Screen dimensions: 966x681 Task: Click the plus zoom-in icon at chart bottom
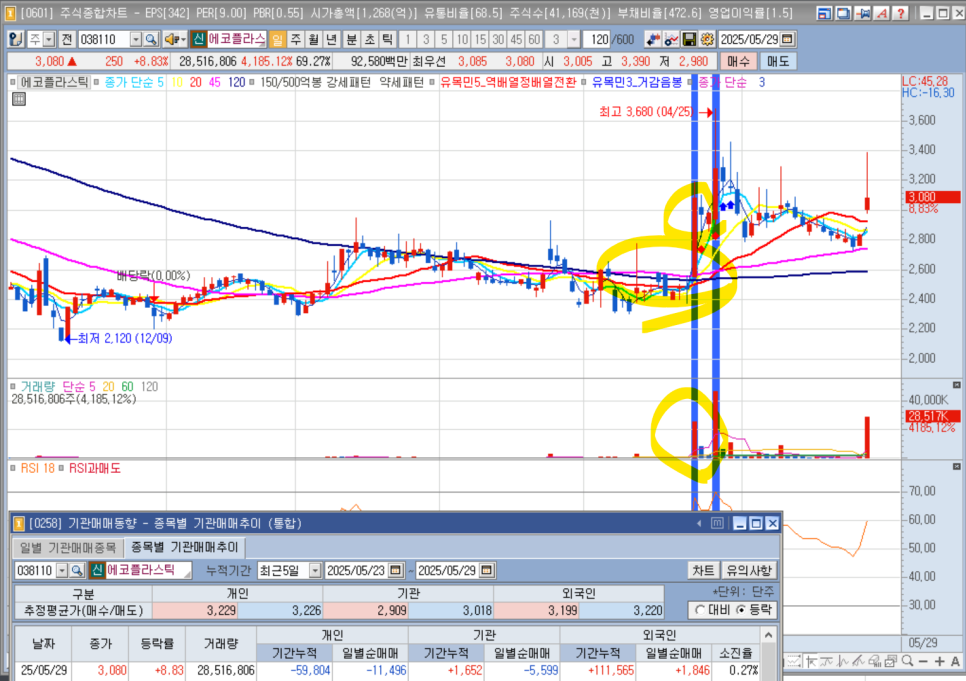939,661
